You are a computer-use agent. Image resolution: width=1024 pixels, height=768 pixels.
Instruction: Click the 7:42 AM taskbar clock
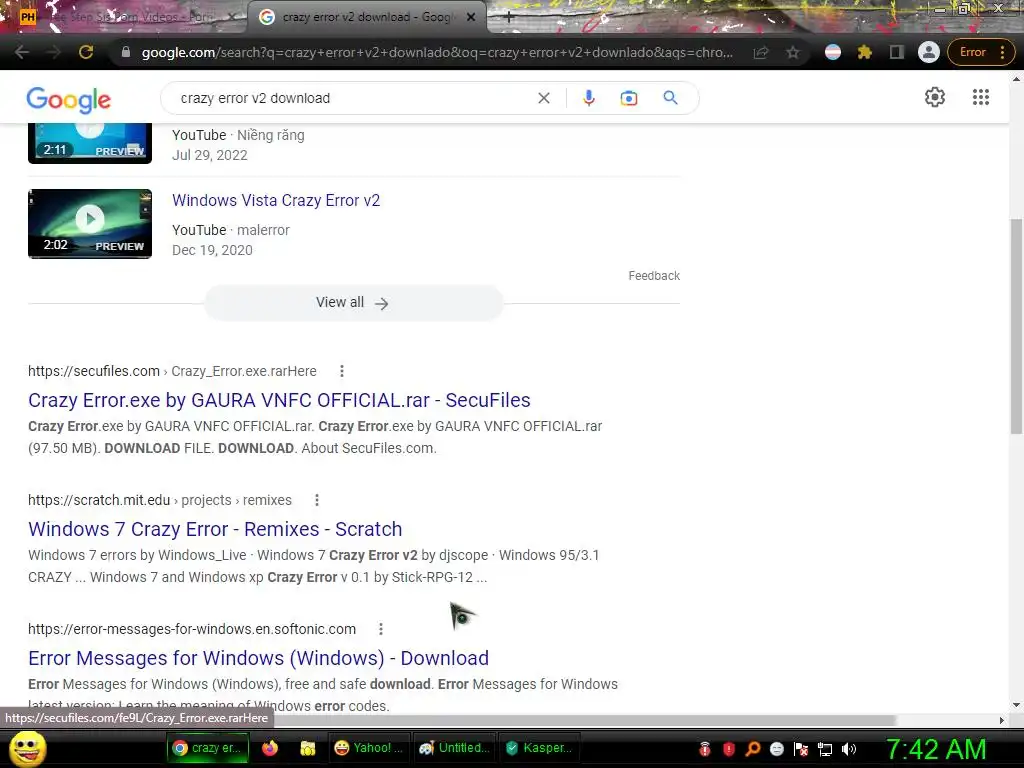coord(936,749)
